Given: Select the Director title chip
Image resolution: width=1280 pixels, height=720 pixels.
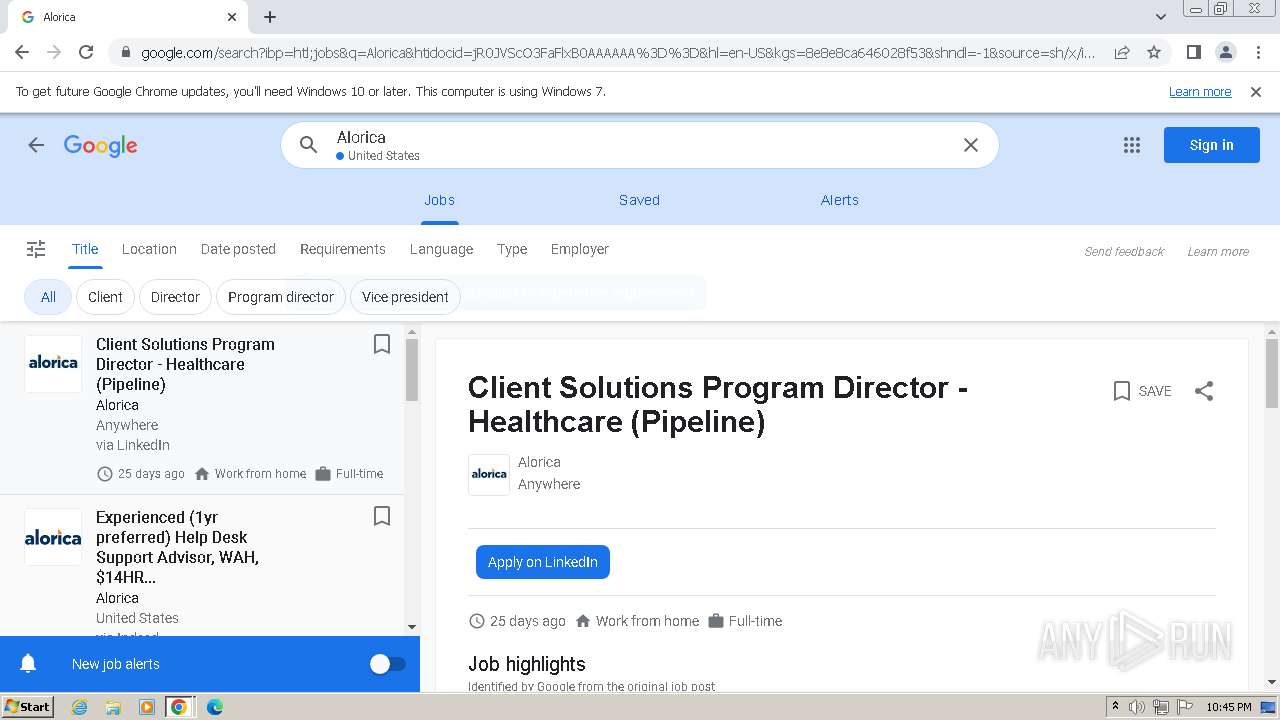Looking at the screenshot, I should pos(175,297).
